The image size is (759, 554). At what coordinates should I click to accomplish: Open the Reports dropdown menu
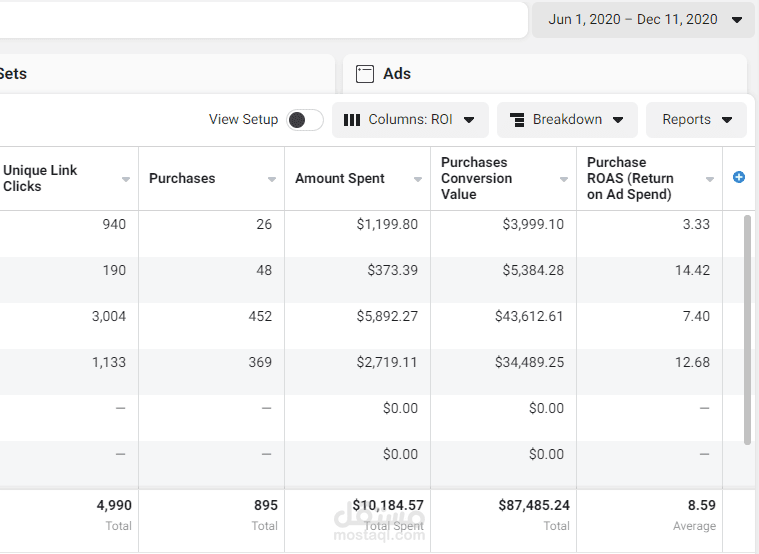pyautogui.click(x=696, y=120)
